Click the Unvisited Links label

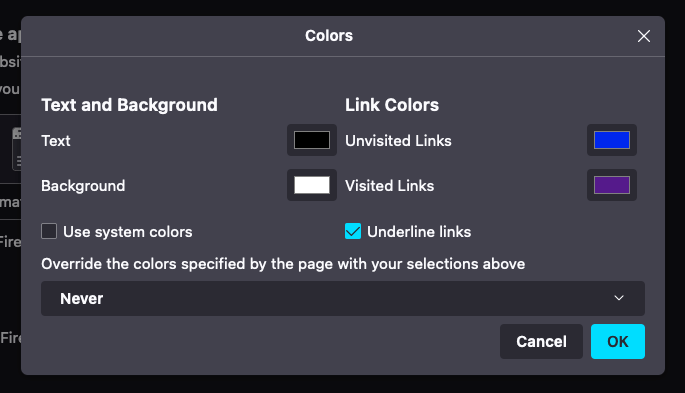[x=398, y=141]
